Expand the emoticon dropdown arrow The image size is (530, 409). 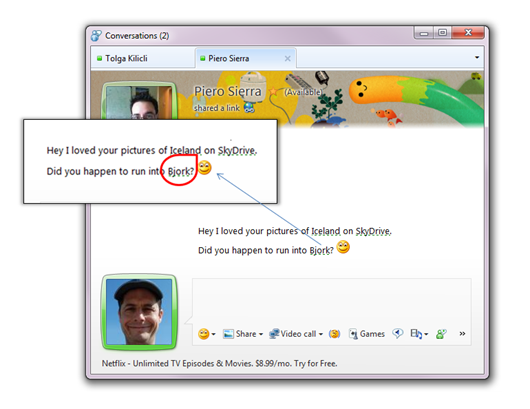click(214, 334)
